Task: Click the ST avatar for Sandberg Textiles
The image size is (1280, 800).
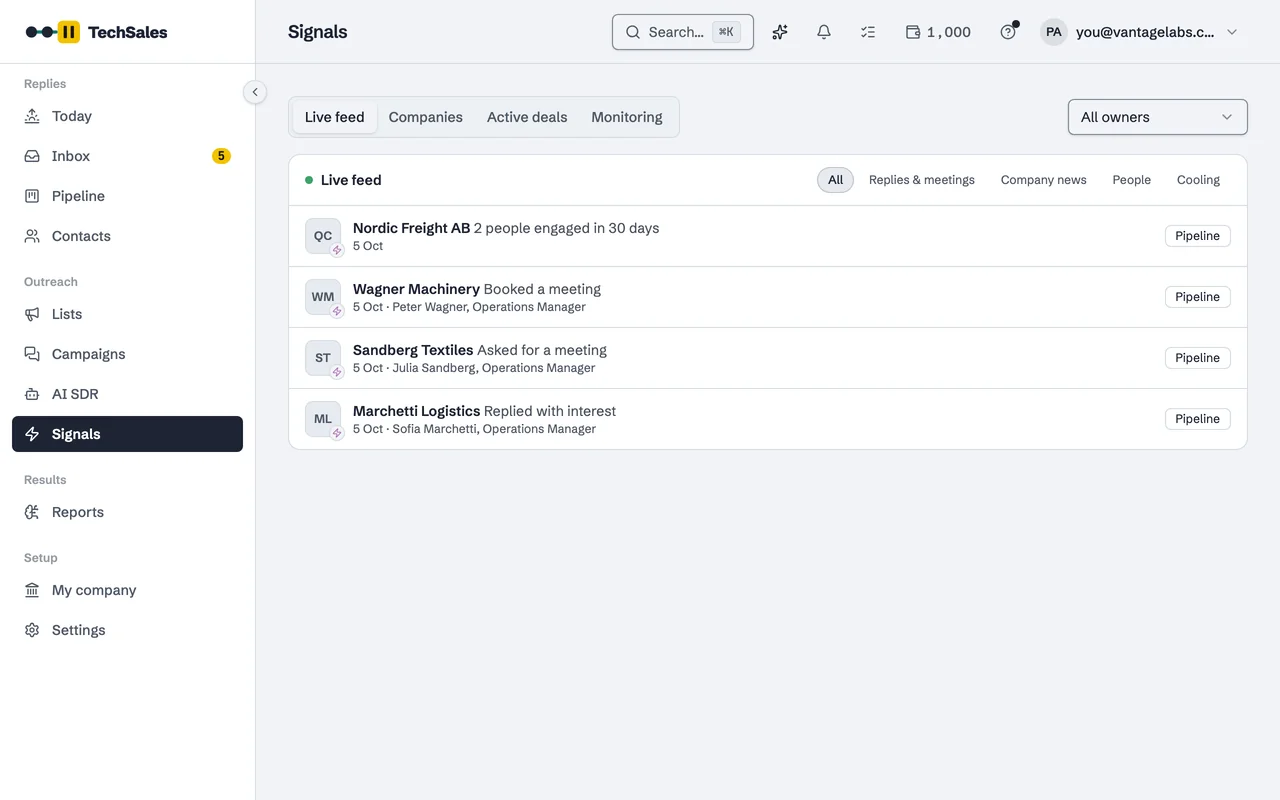Action: [323, 358]
